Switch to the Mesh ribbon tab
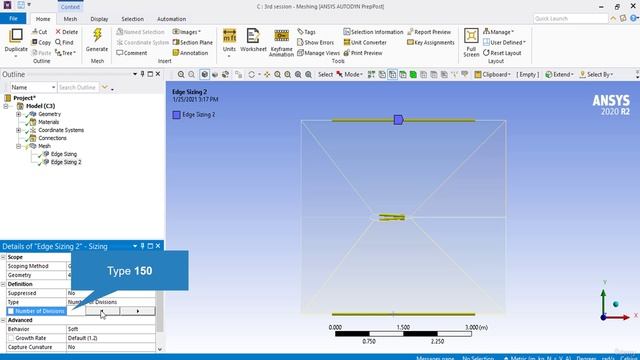 click(x=70, y=19)
